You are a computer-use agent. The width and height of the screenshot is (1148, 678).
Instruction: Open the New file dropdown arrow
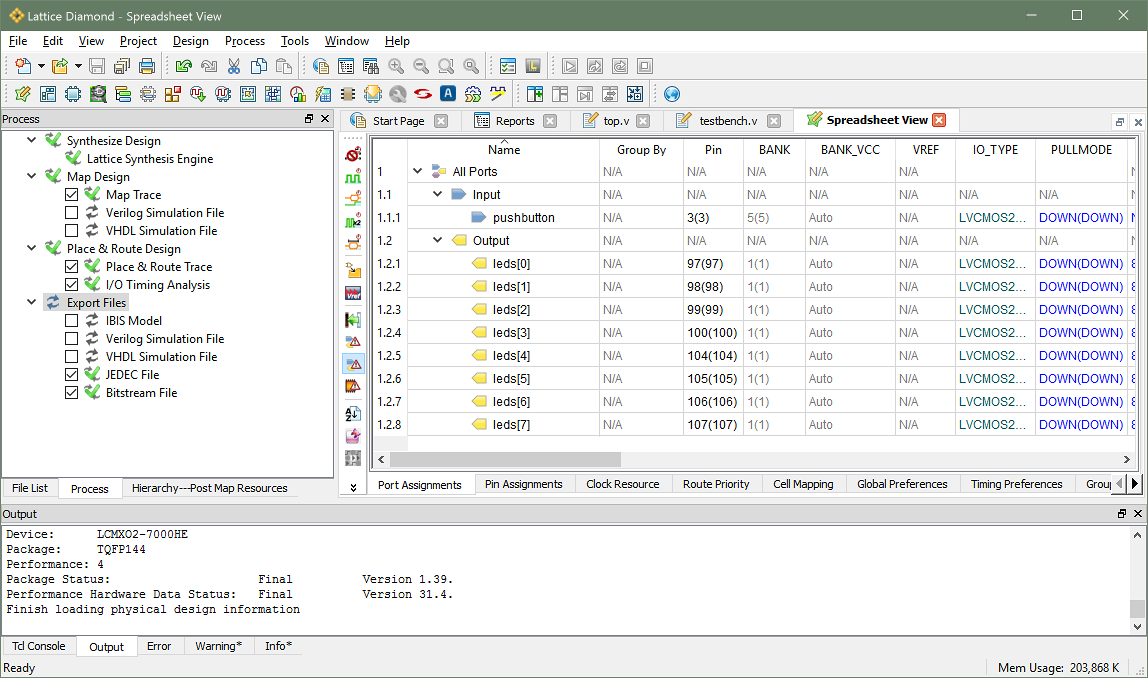[x=41, y=67]
